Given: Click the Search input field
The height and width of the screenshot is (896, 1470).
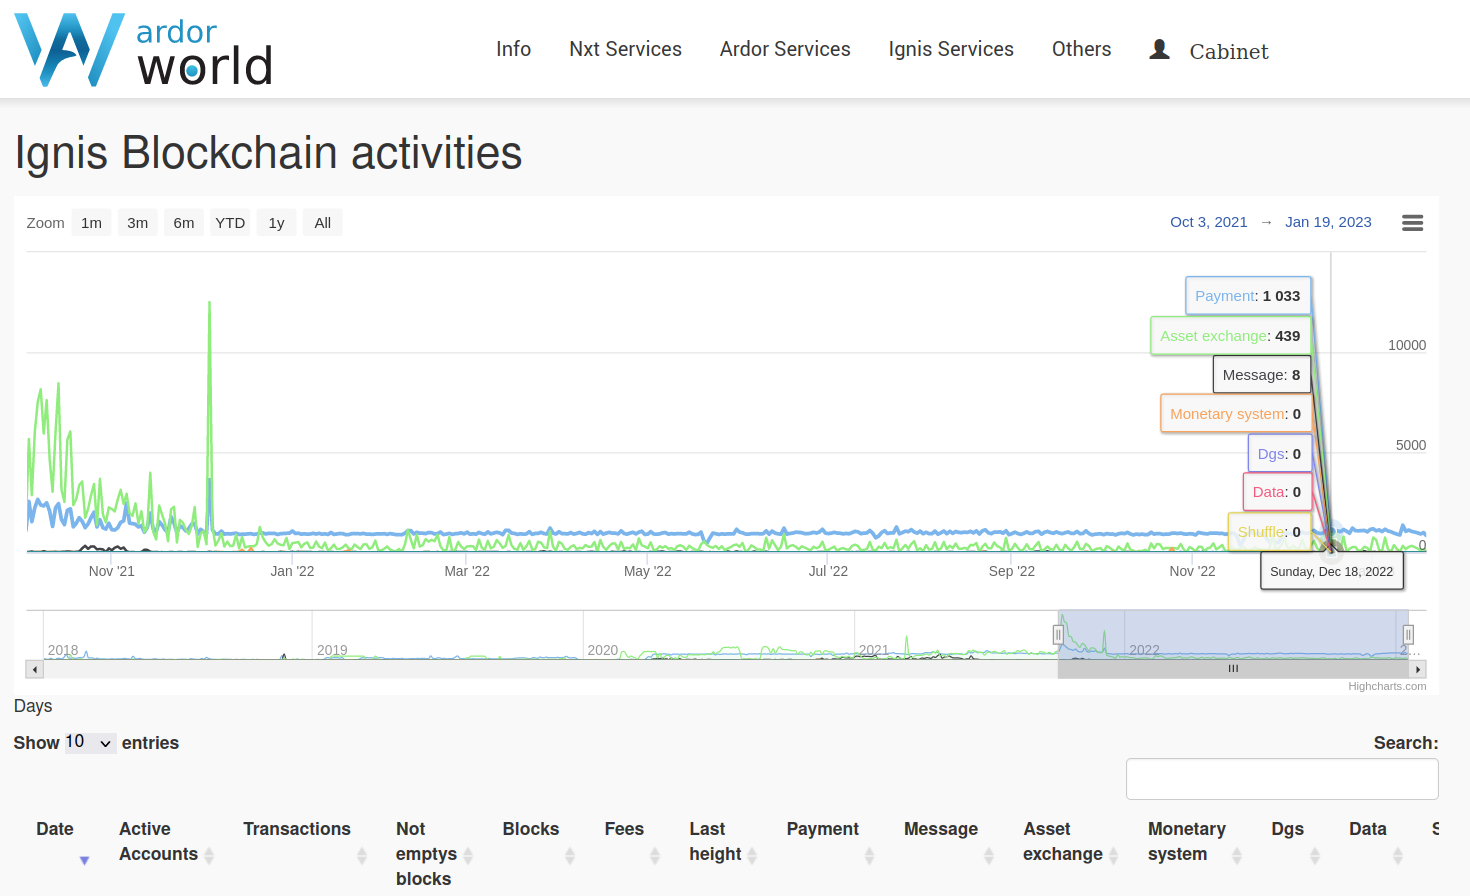Looking at the screenshot, I should (x=1282, y=779).
